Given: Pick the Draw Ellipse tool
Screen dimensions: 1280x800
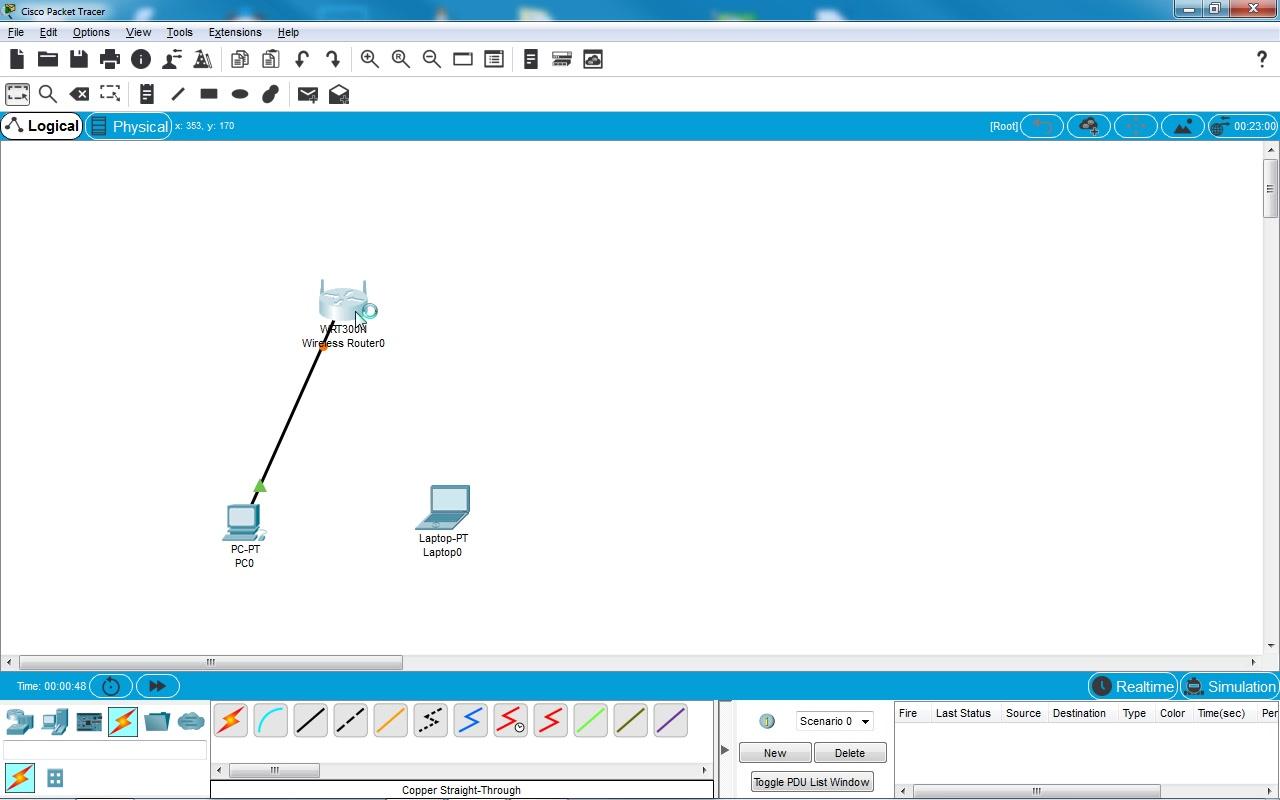Looking at the screenshot, I should [239, 94].
